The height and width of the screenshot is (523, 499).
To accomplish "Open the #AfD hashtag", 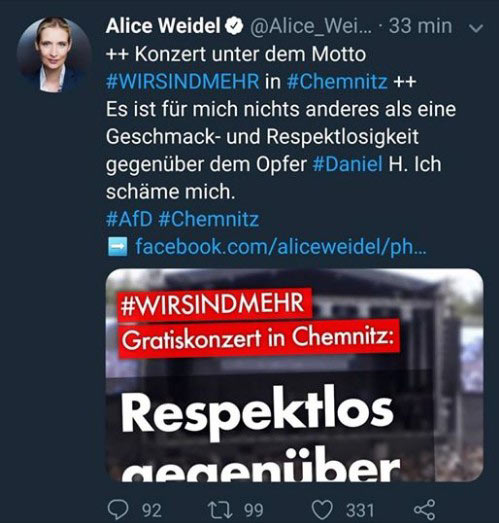I will coord(129,219).
